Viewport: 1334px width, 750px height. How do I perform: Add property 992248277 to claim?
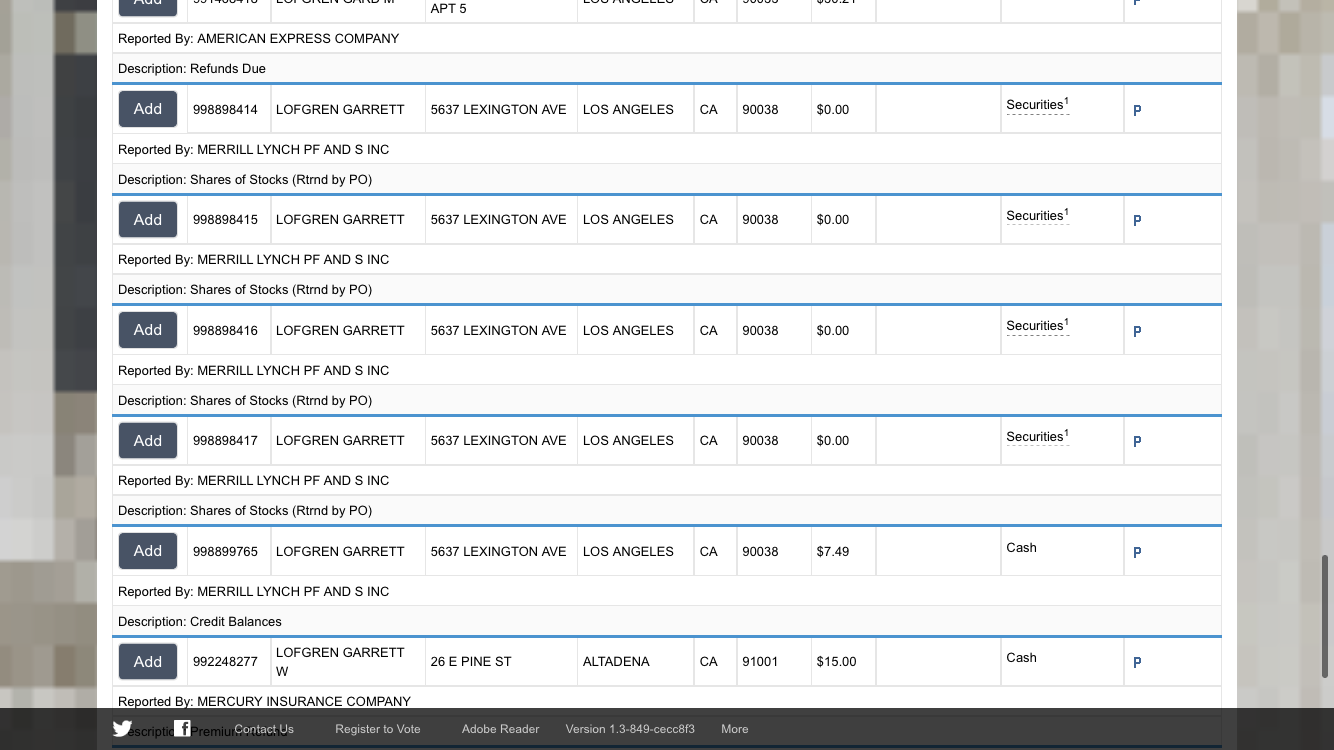148,661
